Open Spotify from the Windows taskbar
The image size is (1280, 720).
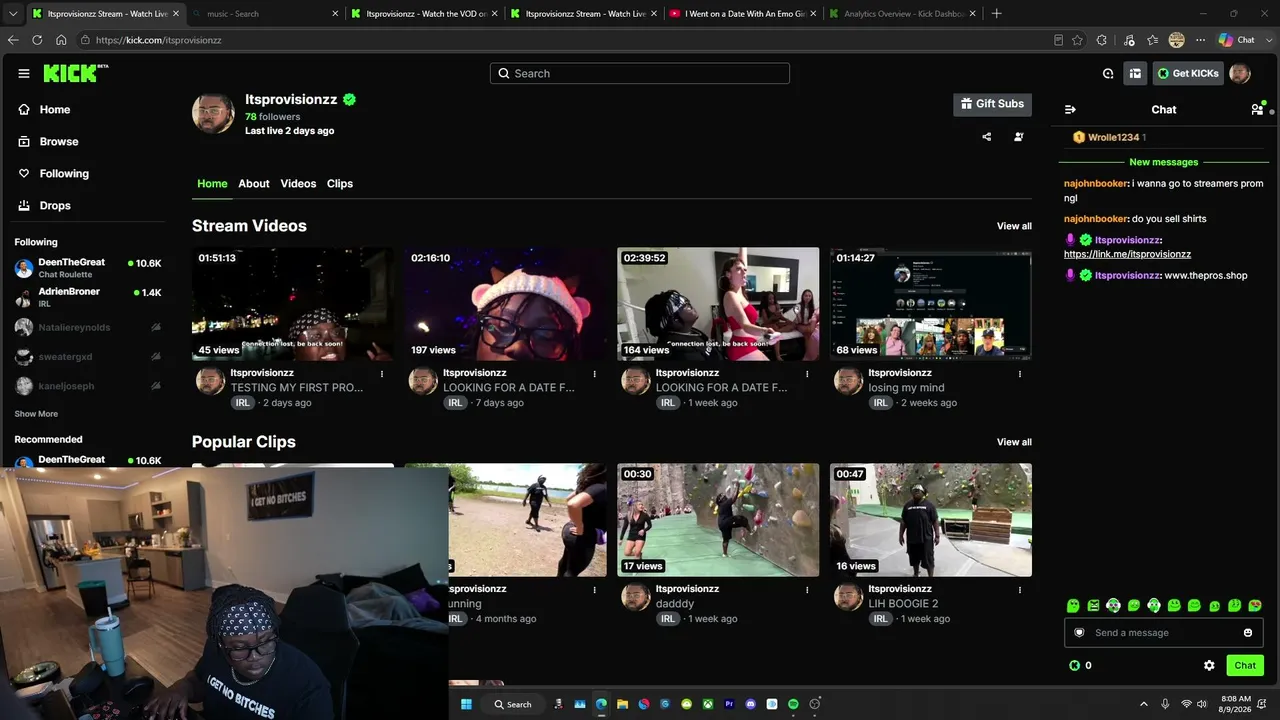pyautogui.click(x=794, y=704)
